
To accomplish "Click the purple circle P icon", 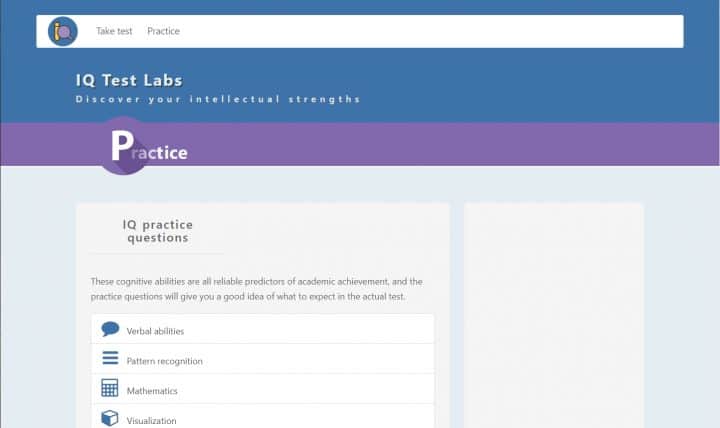I will (122, 146).
